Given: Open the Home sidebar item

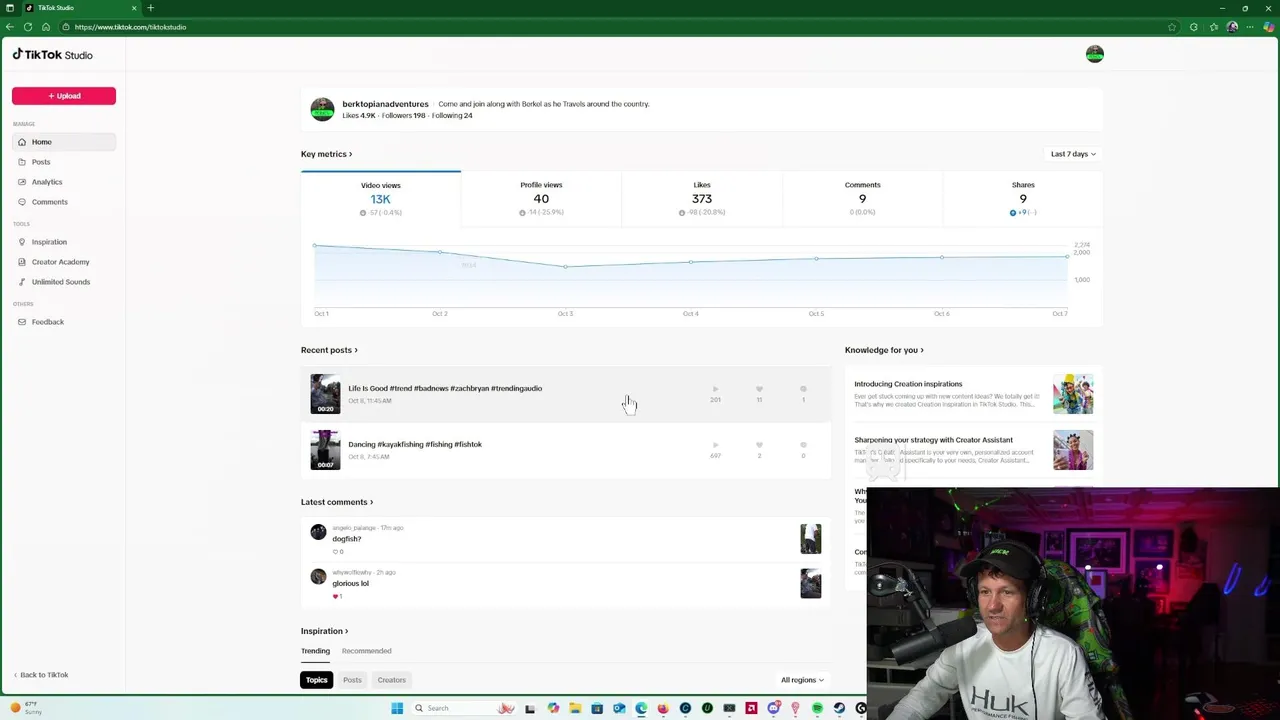Looking at the screenshot, I should [x=64, y=142].
